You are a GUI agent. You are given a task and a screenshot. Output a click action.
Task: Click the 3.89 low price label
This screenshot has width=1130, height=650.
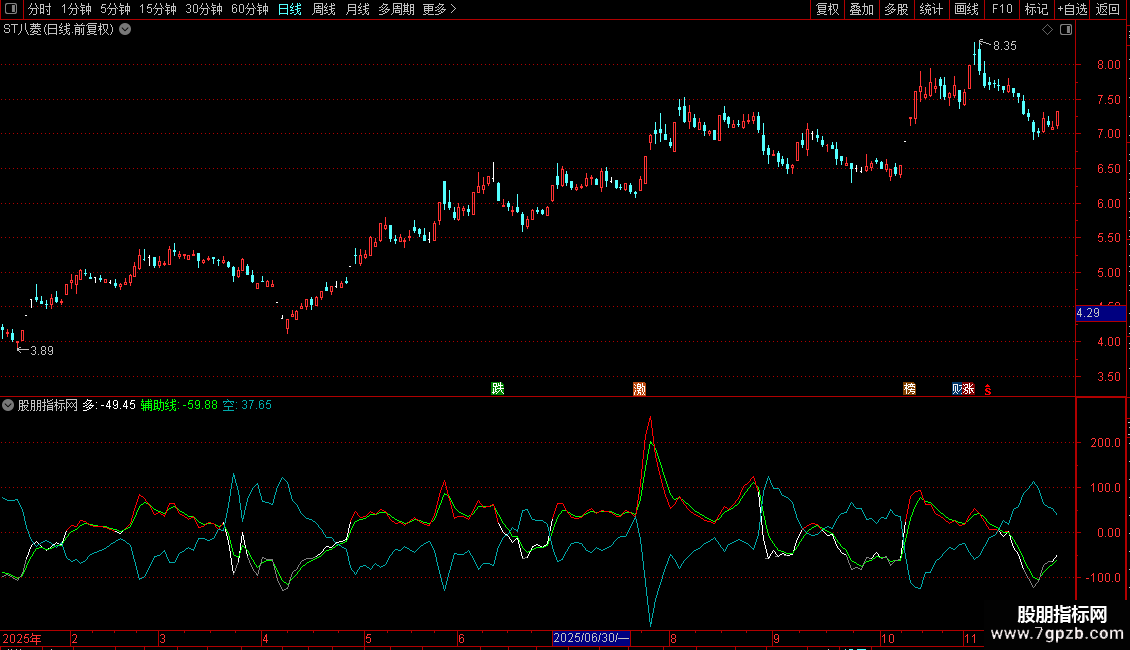point(42,351)
